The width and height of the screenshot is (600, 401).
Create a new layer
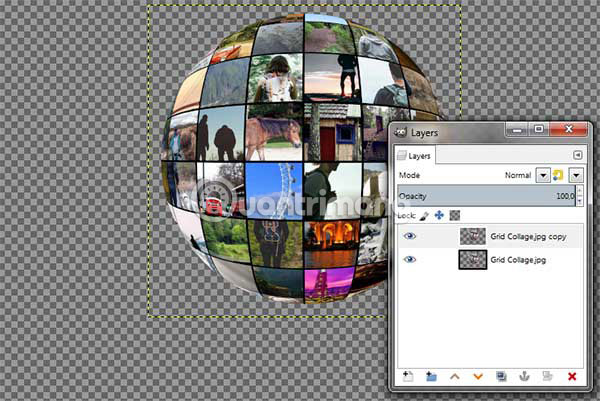click(407, 376)
